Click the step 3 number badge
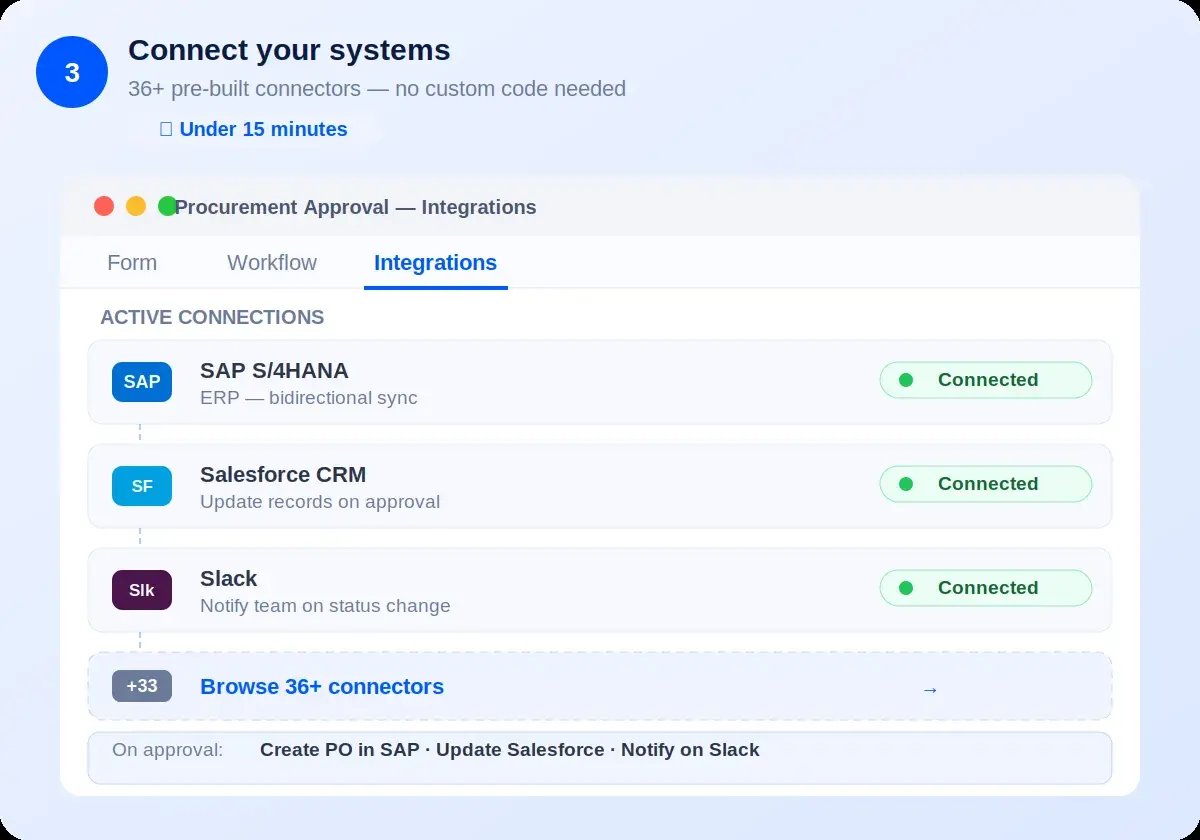This screenshot has height=840, width=1200. point(71,71)
